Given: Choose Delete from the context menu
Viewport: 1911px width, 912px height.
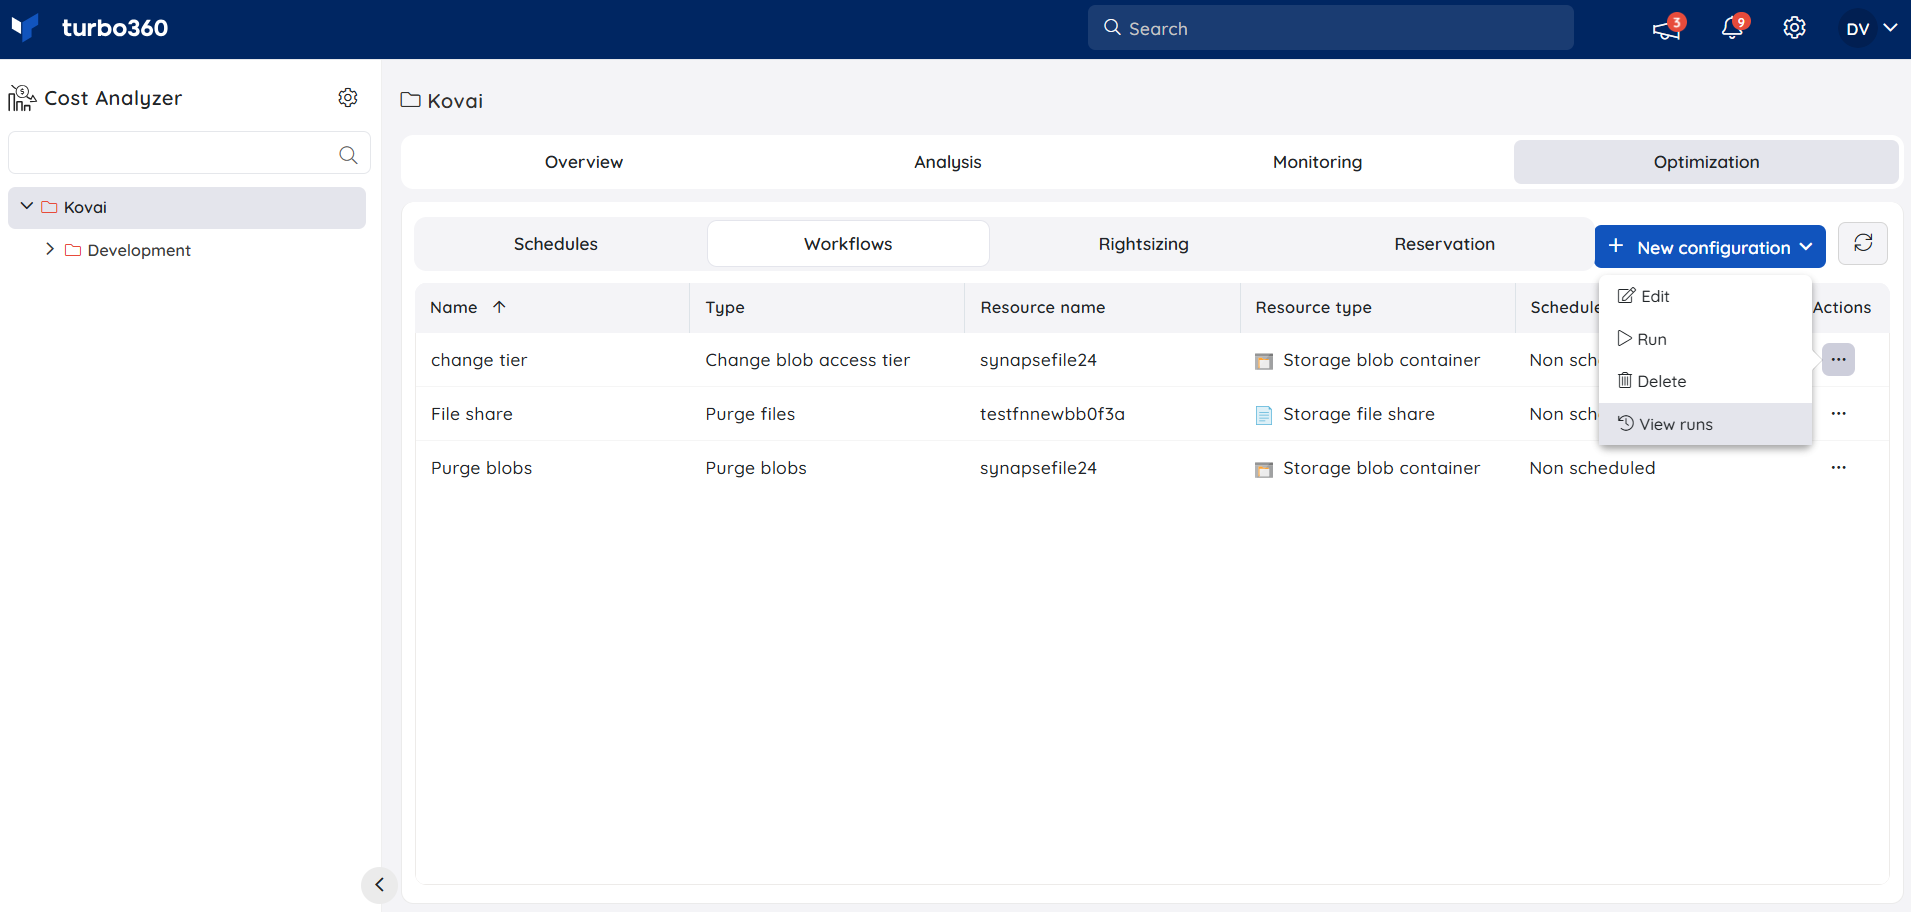Looking at the screenshot, I should 1705,381.
